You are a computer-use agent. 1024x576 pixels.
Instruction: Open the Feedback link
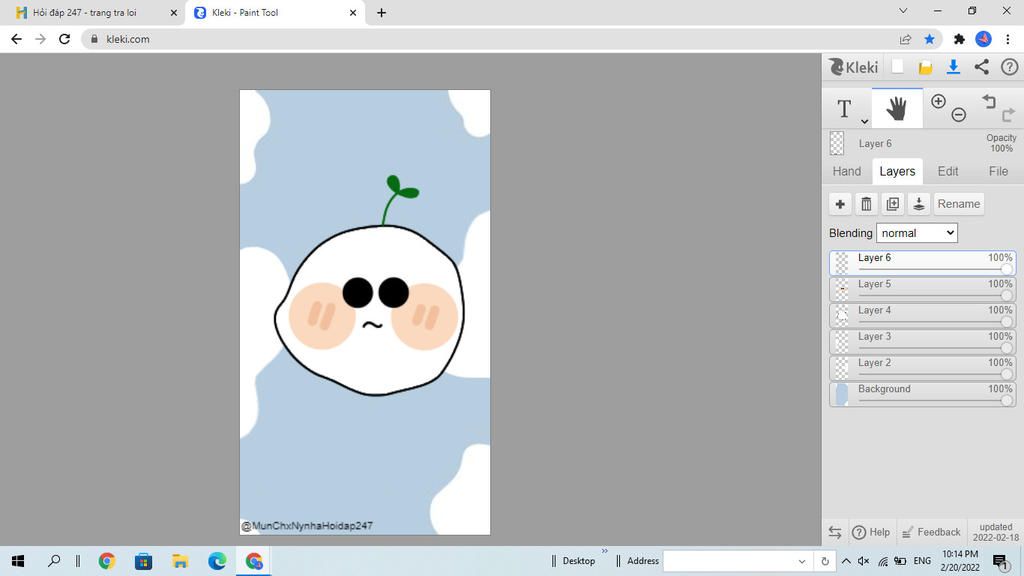click(x=931, y=532)
